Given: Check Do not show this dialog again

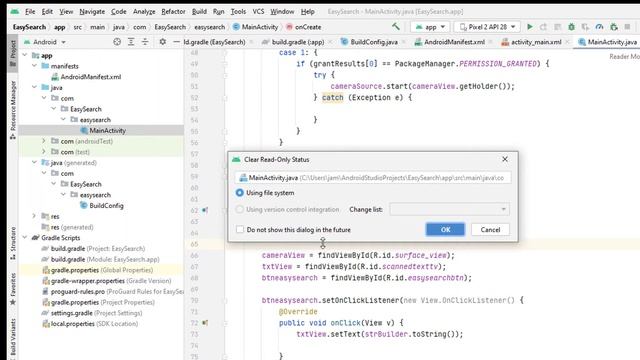Looking at the screenshot, I should coord(240,229).
